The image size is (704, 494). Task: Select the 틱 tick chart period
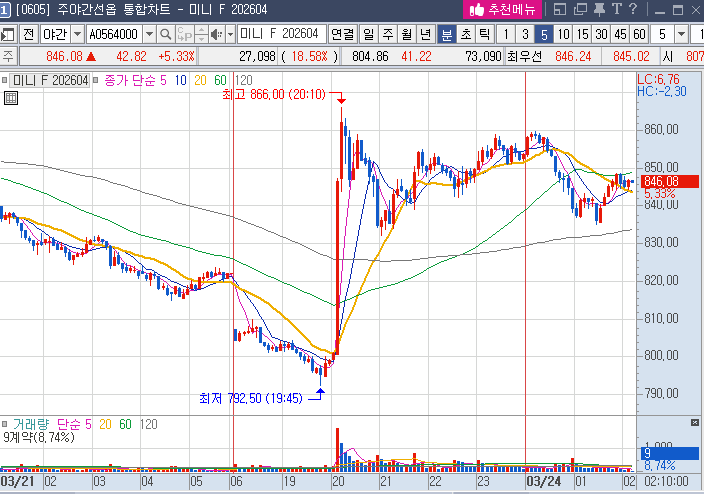[485, 34]
